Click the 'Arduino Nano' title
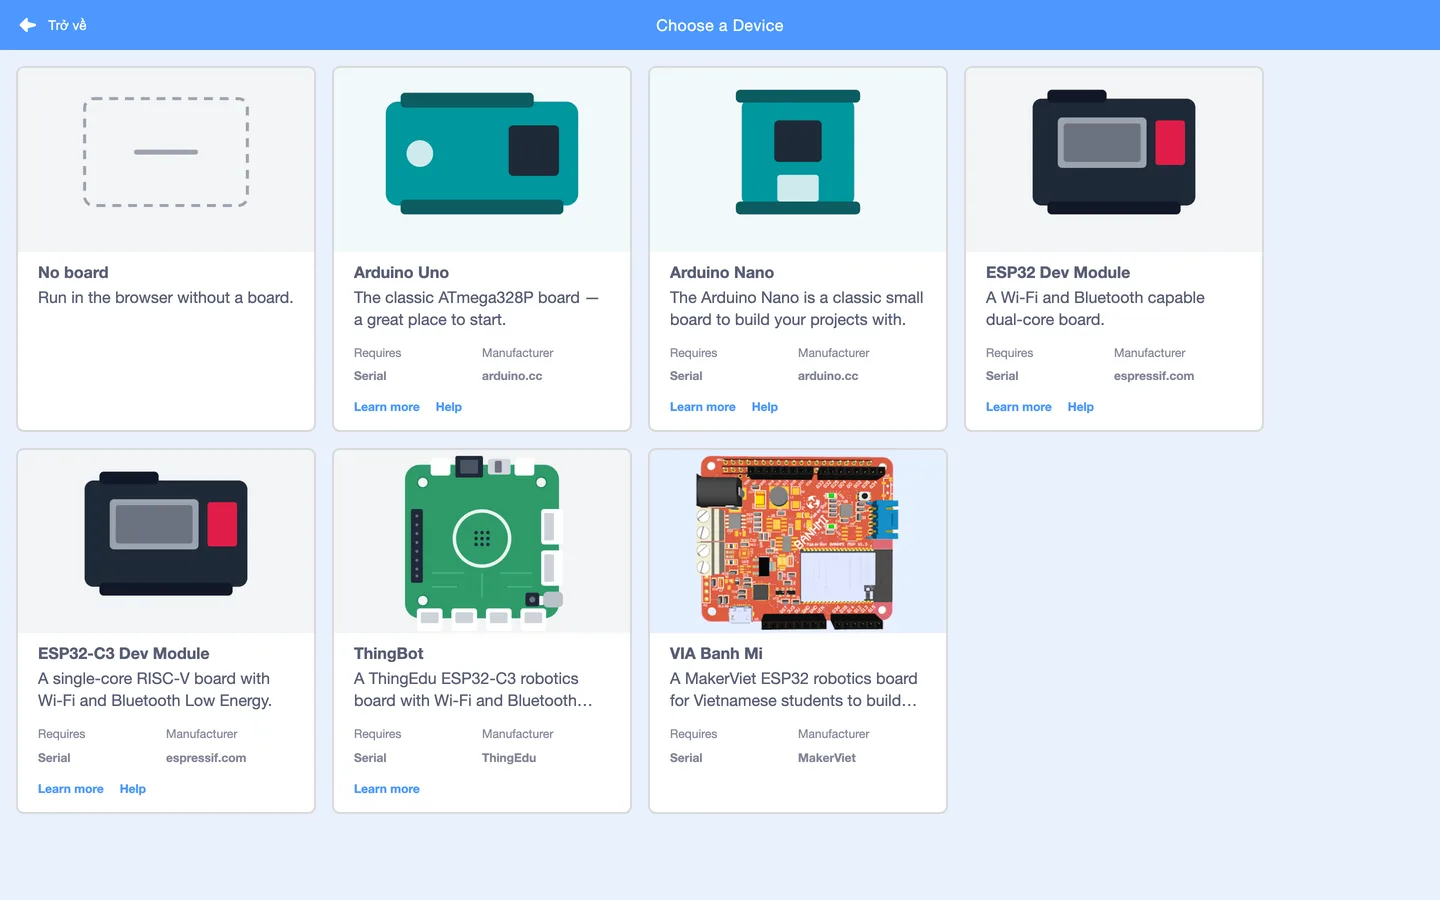 coord(722,272)
